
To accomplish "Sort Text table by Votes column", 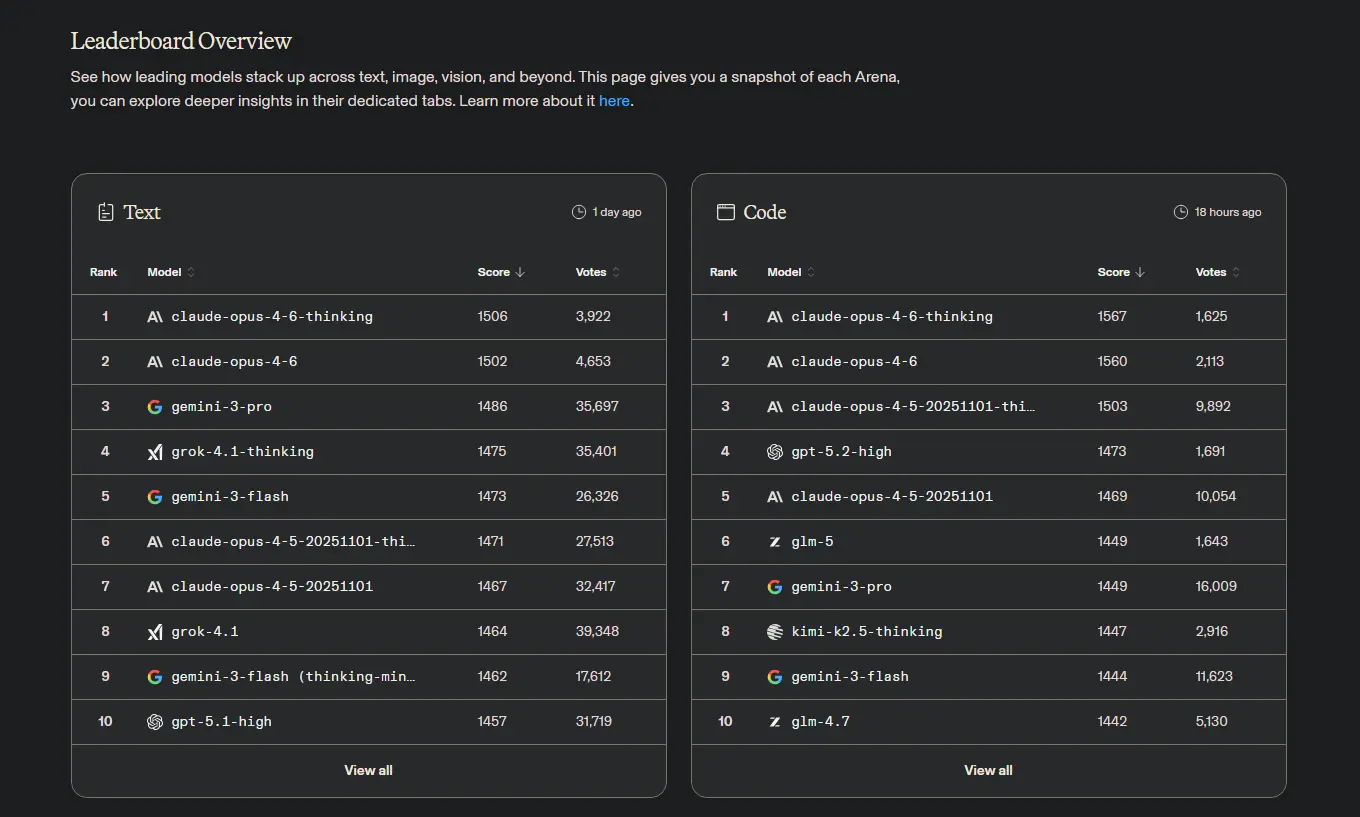I will pos(598,272).
